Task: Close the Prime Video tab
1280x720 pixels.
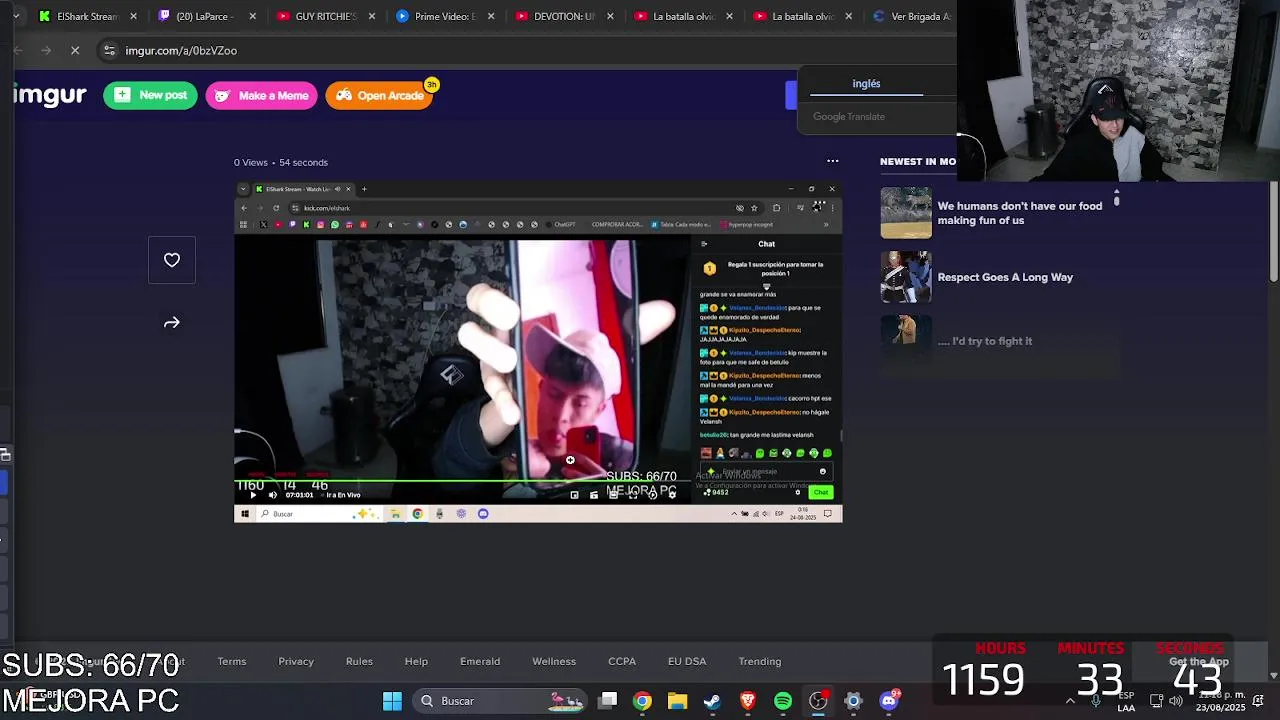Action: point(491,16)
